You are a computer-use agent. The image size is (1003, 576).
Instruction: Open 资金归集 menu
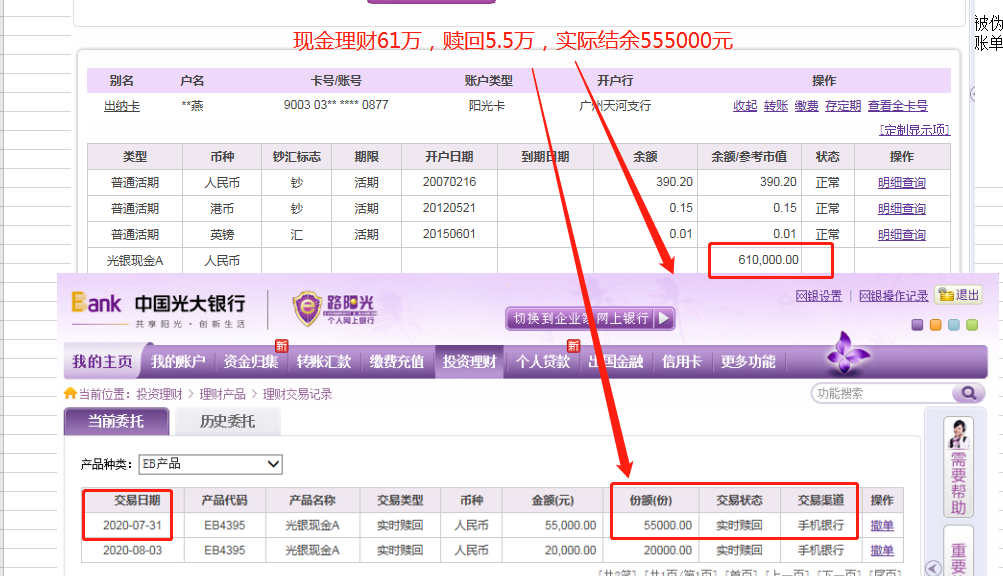pyautogui.click(x=251, y=362)
